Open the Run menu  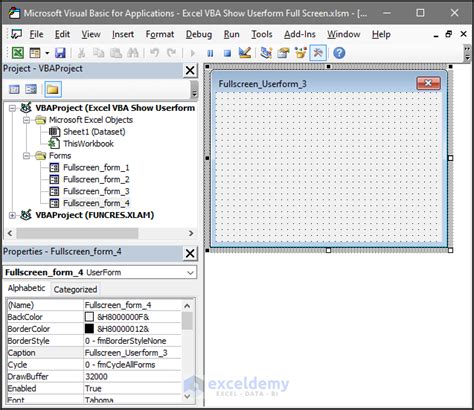coord(232,34)
